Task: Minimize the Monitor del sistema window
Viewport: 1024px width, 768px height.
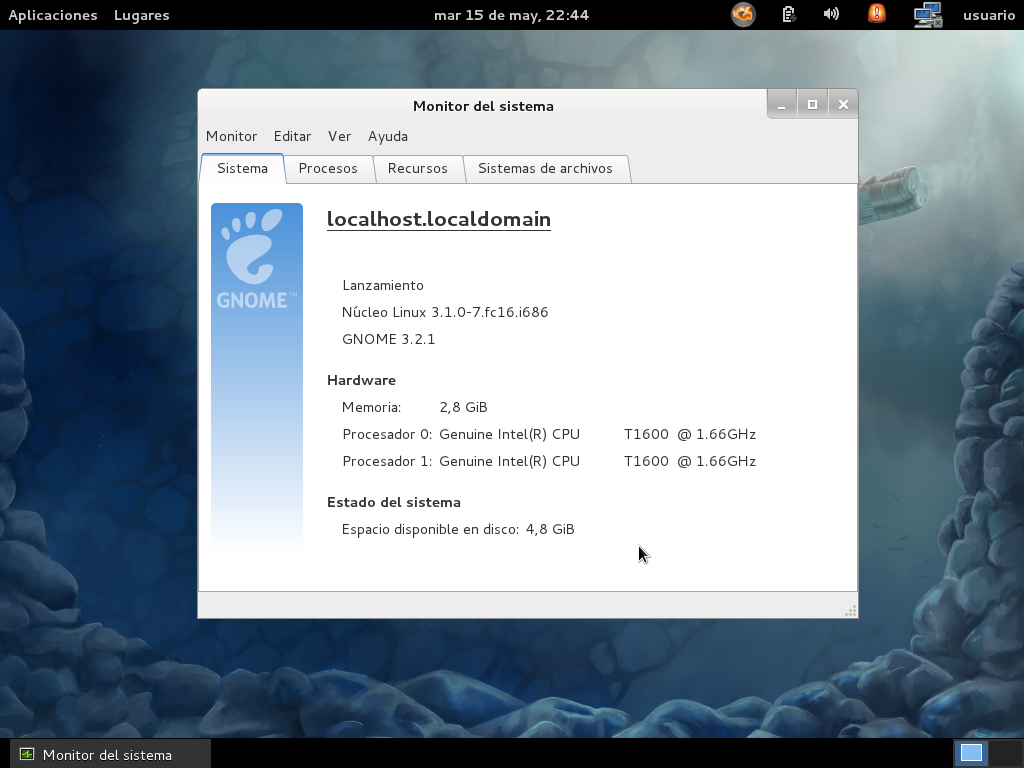Action: pos(782,104)
